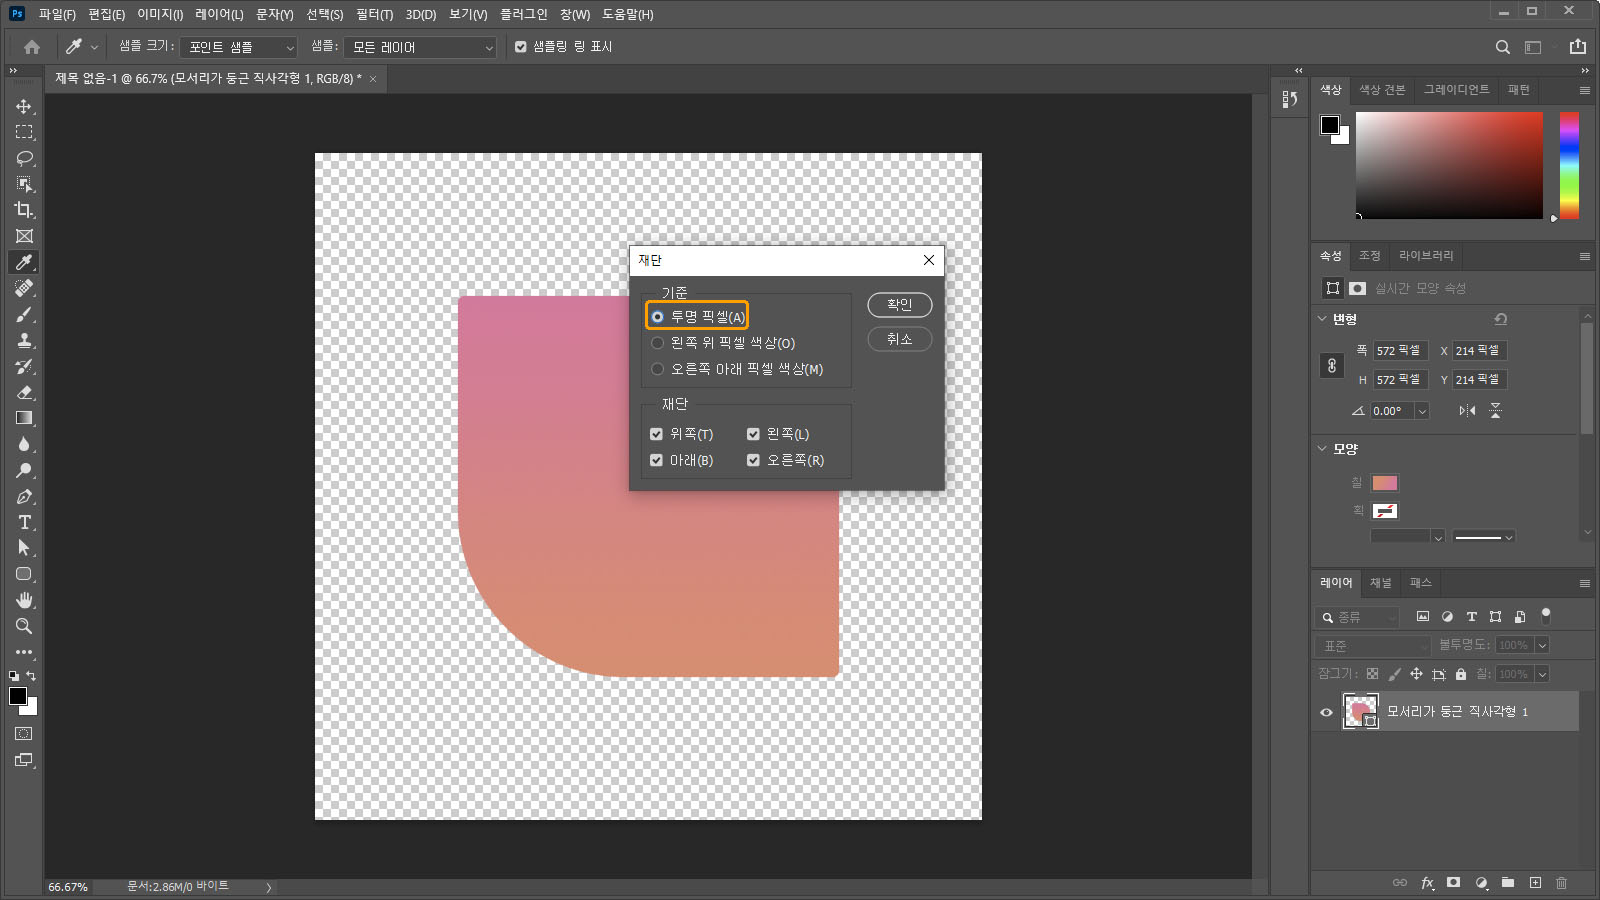Select the Eraser tool

pos(24,392)
